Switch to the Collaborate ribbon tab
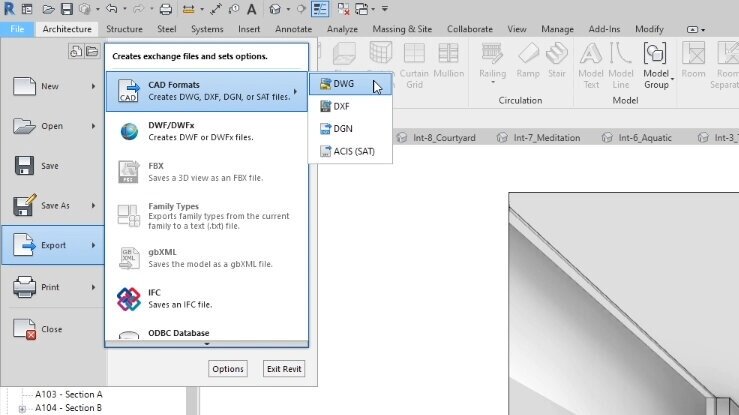The height and width of the screenshot is (415, 739). 470,29
